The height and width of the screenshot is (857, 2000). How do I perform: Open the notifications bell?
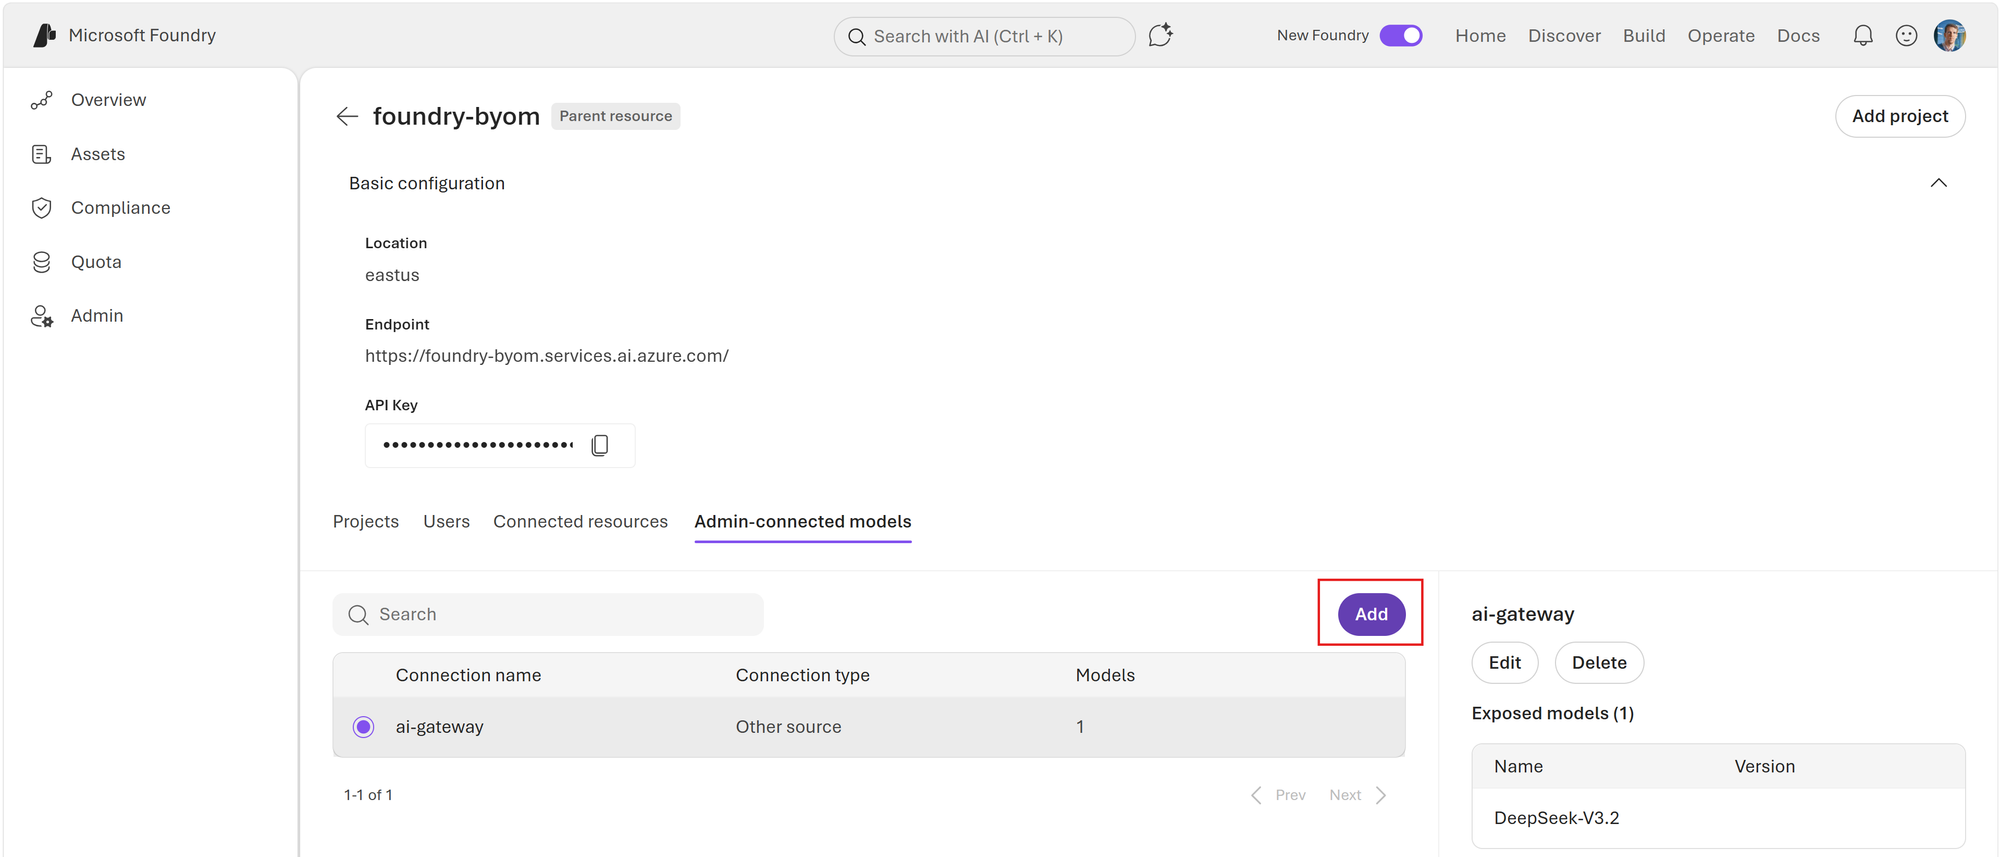(x=1862, y=36)
